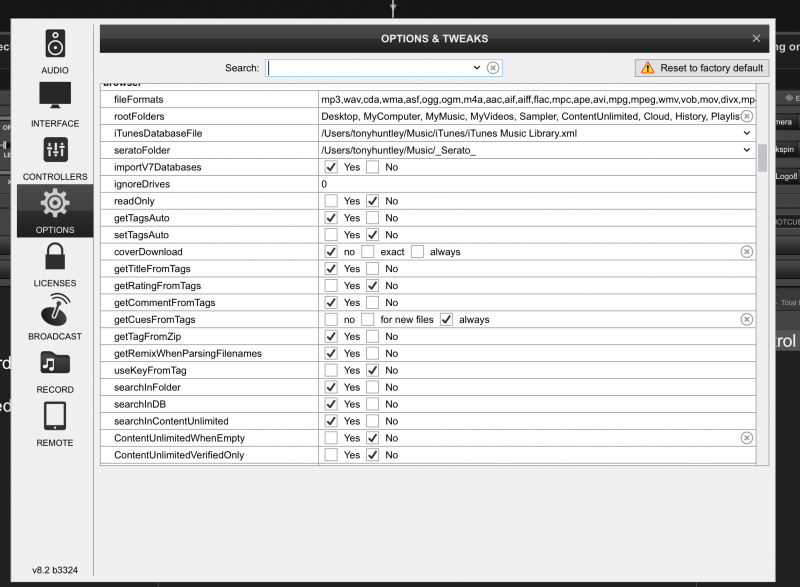Open the Remote tablet tab
Image resolution: width=800 pixels, height=587 pixels.
point(55,424)
